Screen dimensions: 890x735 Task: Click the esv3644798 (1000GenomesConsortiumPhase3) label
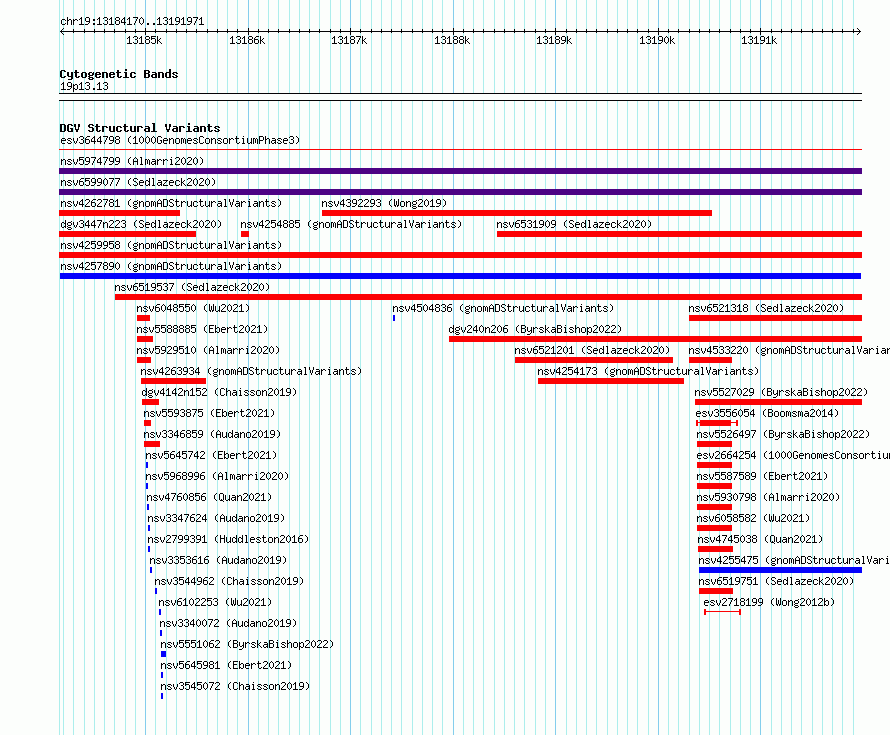[180, 140]
